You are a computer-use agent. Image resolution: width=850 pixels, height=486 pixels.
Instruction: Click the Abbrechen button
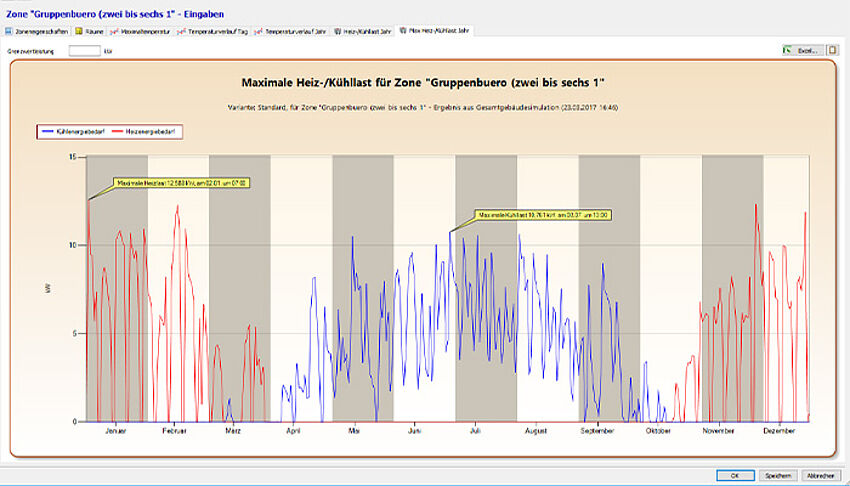[820, 475]
